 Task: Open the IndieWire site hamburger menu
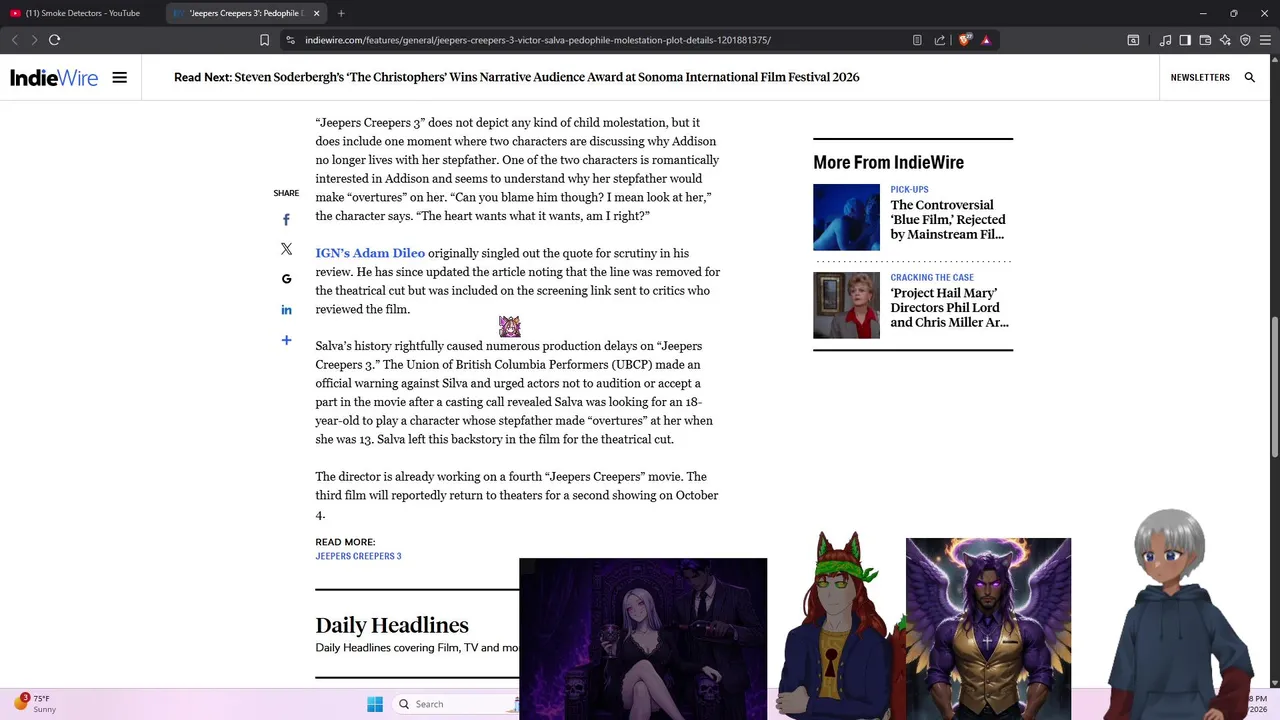[120, 77]
